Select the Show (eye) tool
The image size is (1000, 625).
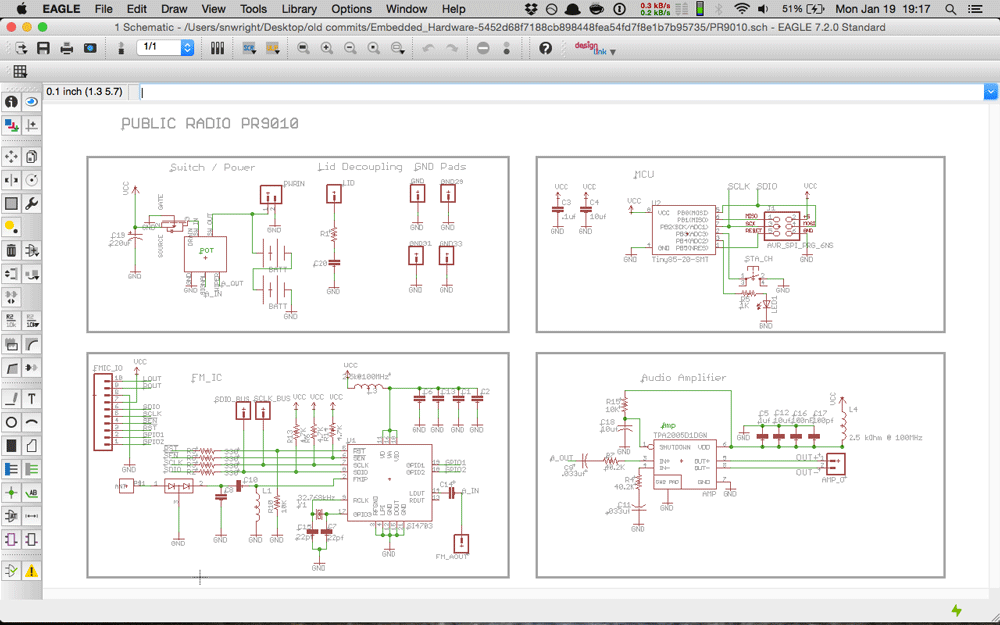click(x=31, y=101)
